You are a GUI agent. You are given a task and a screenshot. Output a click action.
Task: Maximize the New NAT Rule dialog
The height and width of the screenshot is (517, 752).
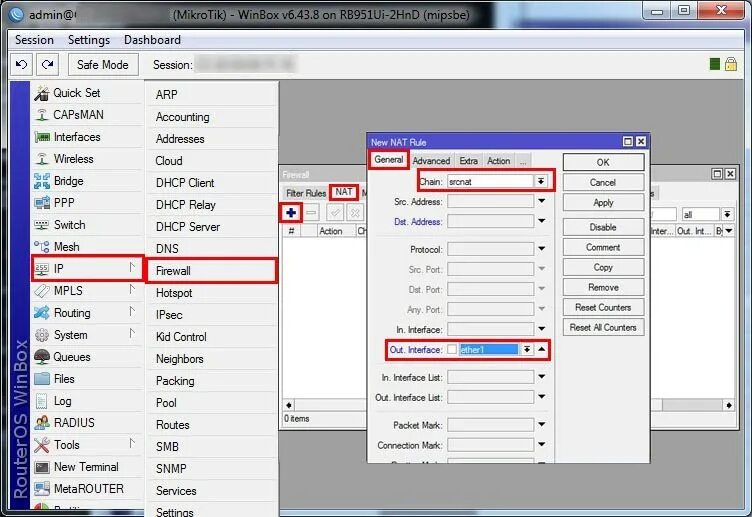[628, 141]
